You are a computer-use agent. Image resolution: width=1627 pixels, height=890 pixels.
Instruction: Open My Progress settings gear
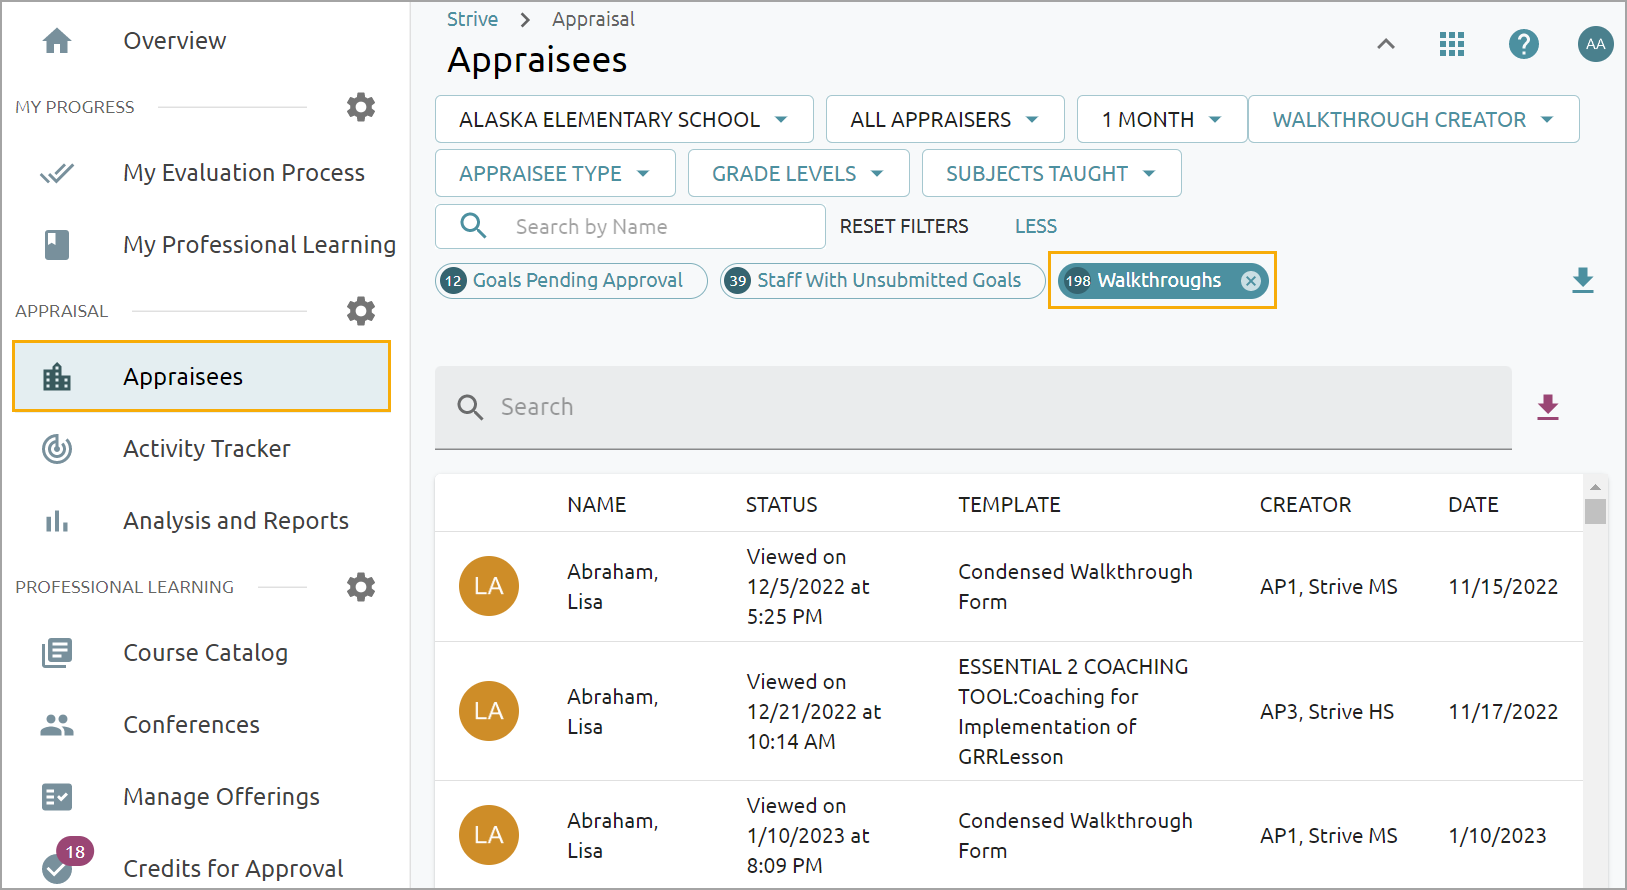[x=361, y=107]
